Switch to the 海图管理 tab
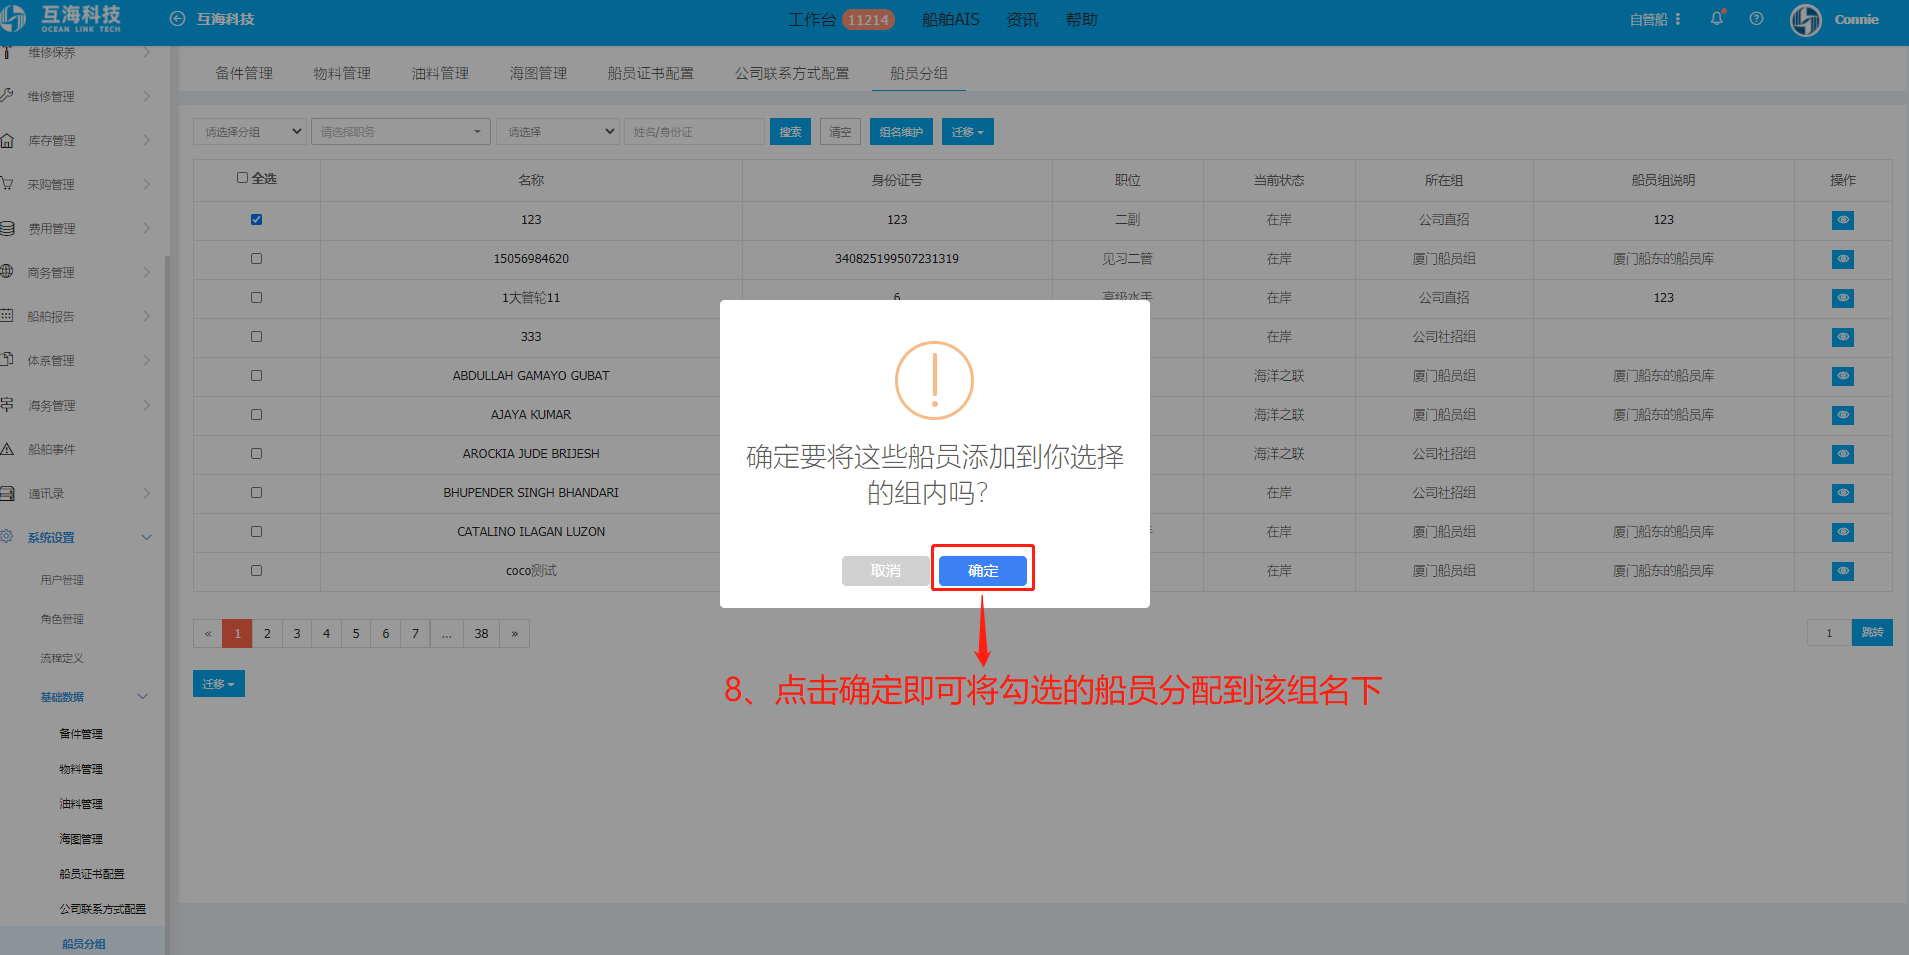Viewport: 1909px width, 955px height. [538, 73]
